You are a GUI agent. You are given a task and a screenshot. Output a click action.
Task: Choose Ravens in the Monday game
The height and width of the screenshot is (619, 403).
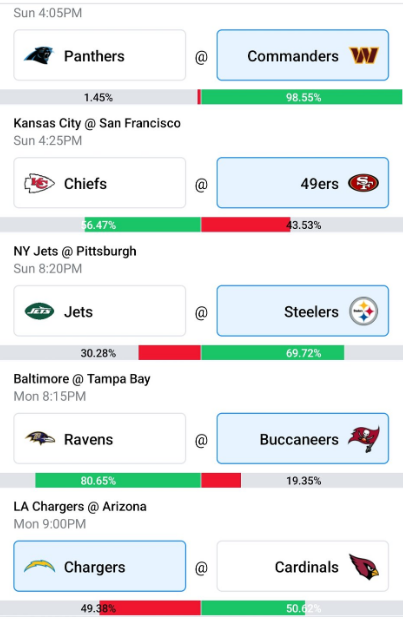pyautogui.click(x=99, y=439)
